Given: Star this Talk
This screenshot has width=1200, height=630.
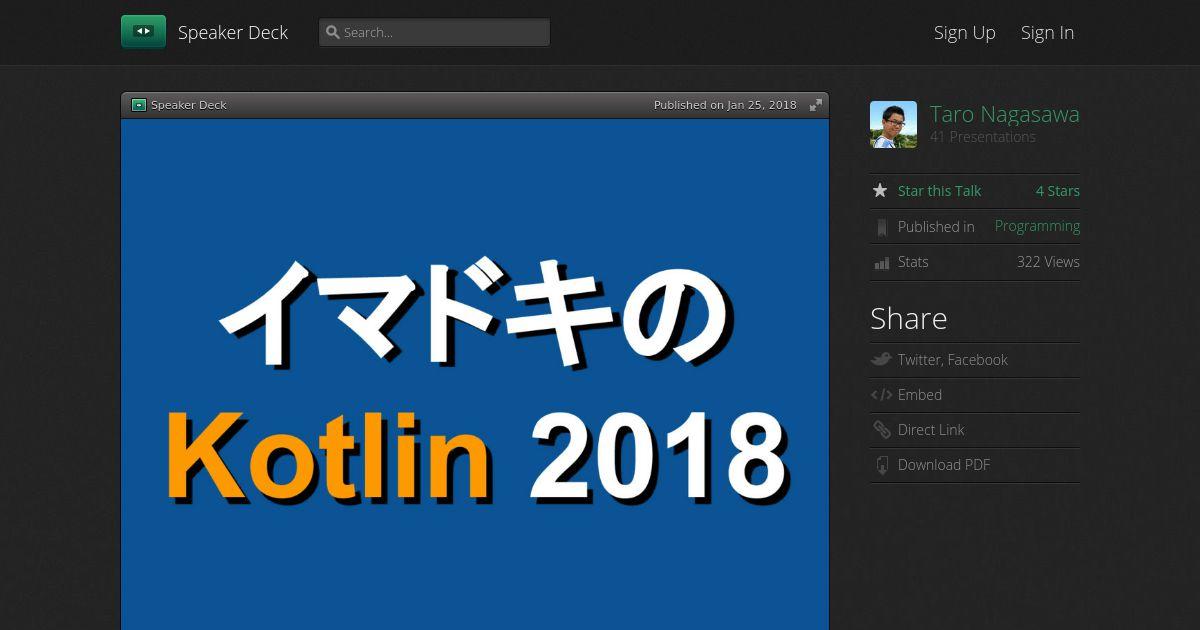Looking at the screenshot, I should click(939, 191).
